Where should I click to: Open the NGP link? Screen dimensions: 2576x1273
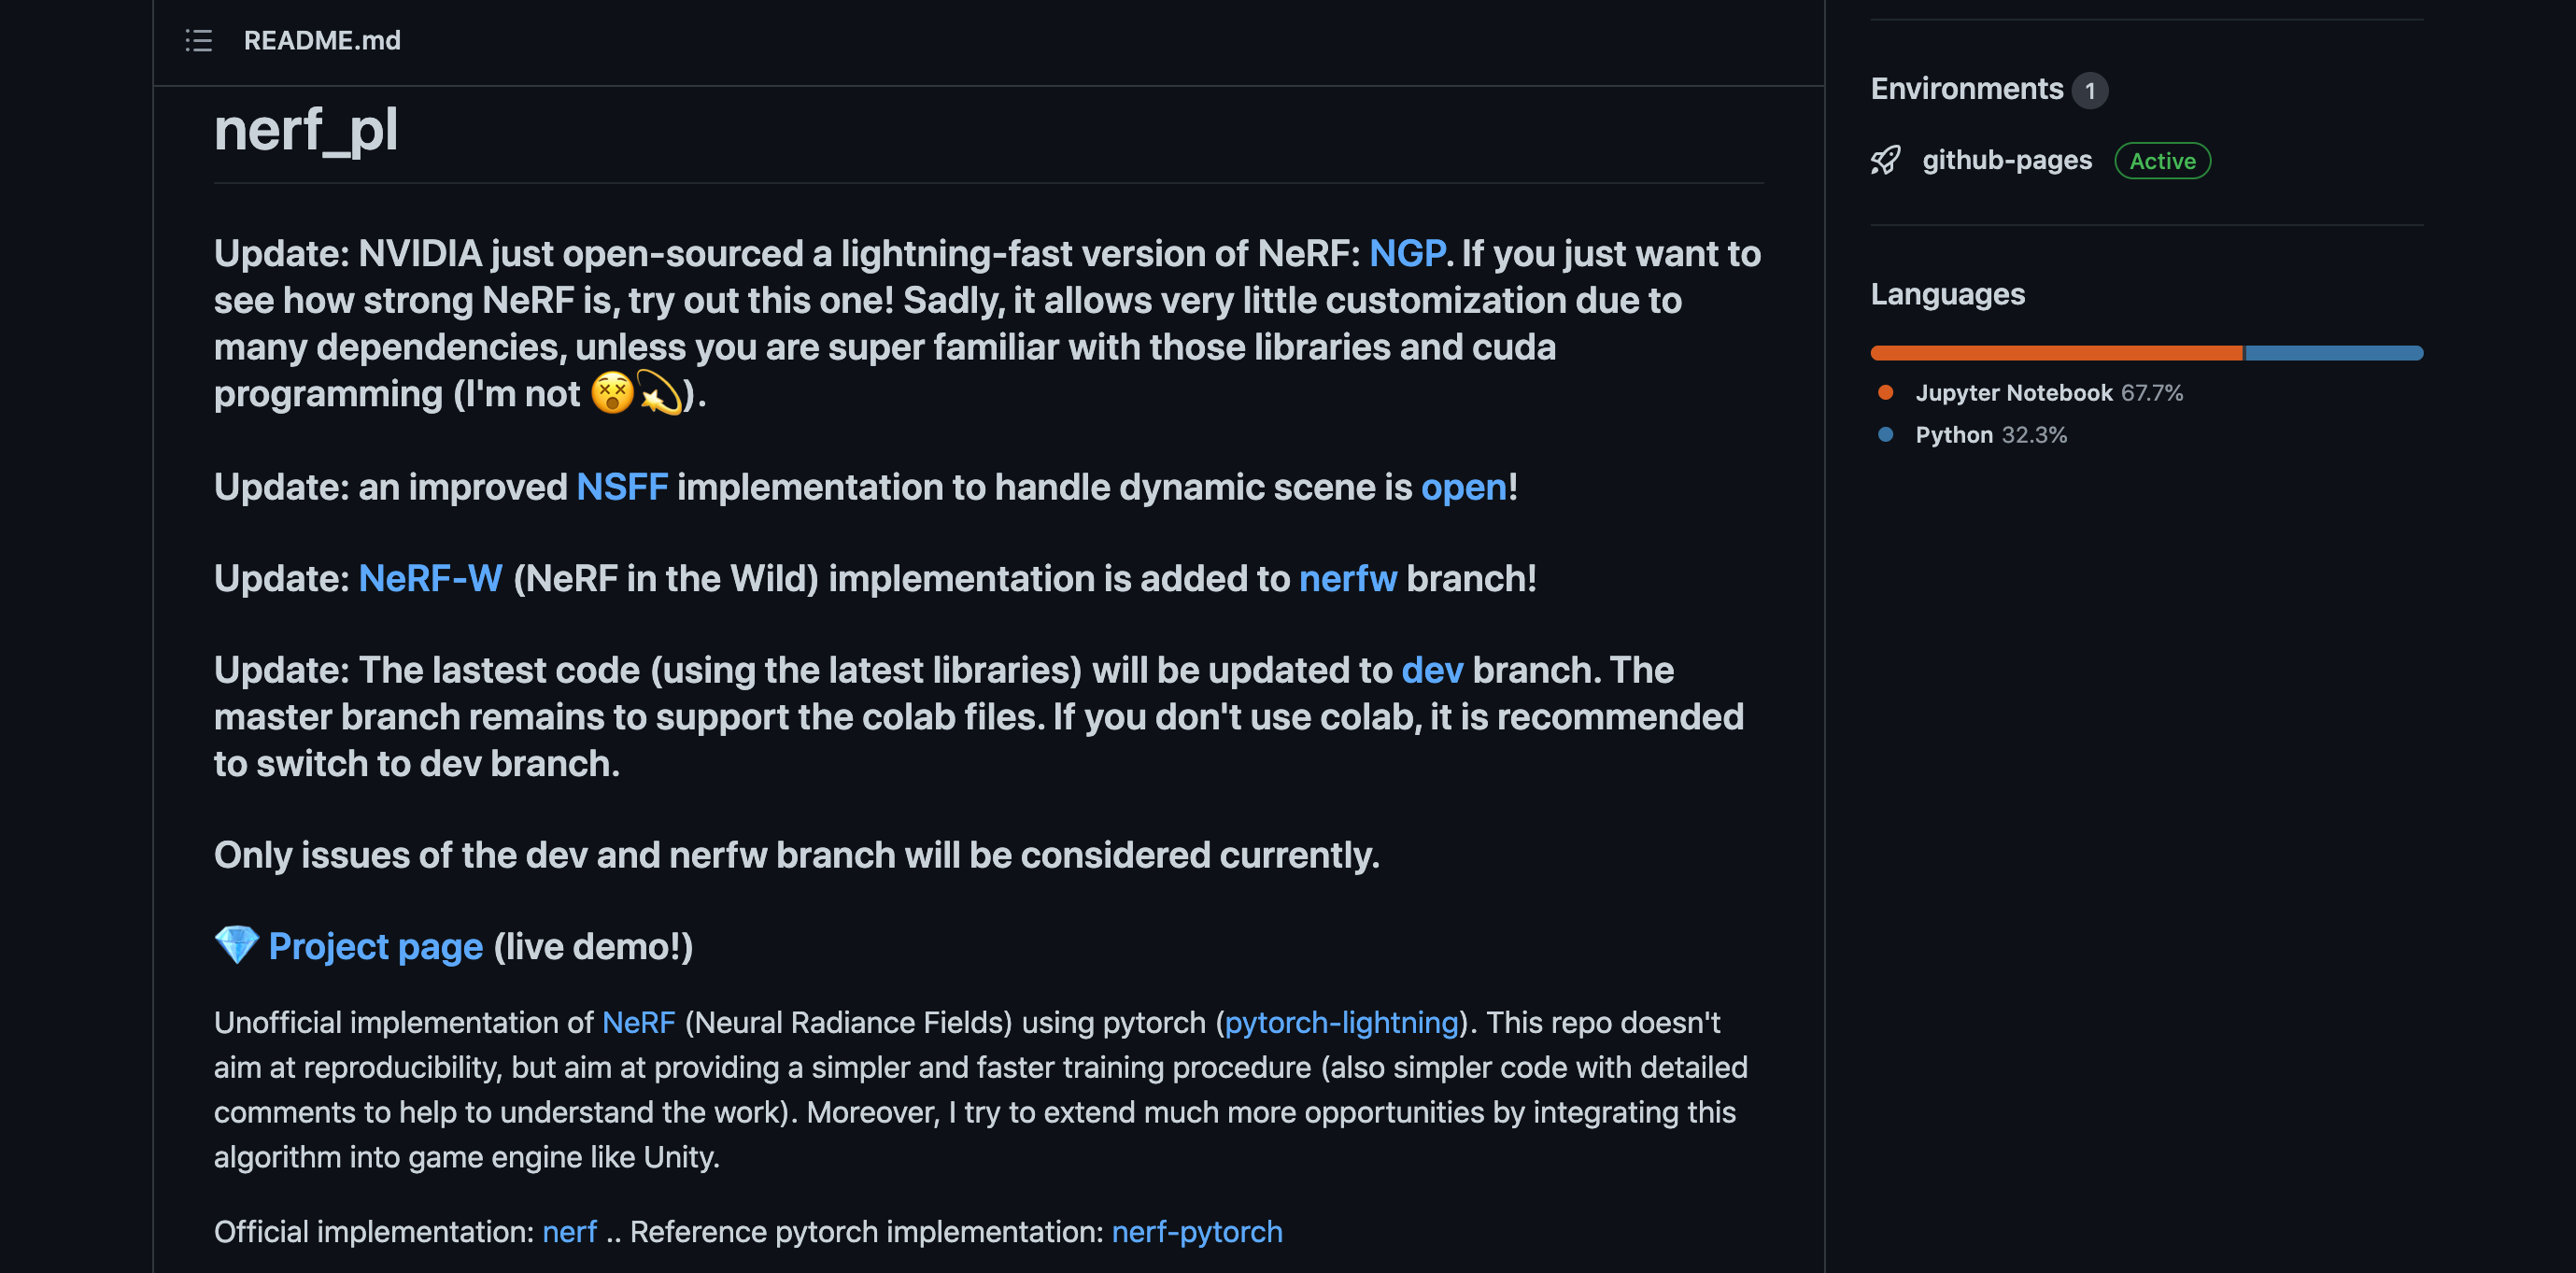(1406, 253)
